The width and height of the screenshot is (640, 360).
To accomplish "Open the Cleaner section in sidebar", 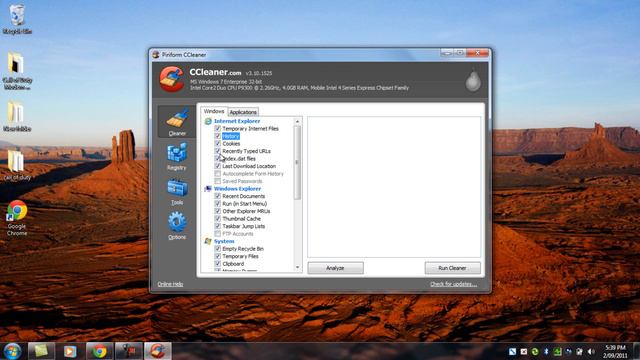I will [x=177, y=122].
